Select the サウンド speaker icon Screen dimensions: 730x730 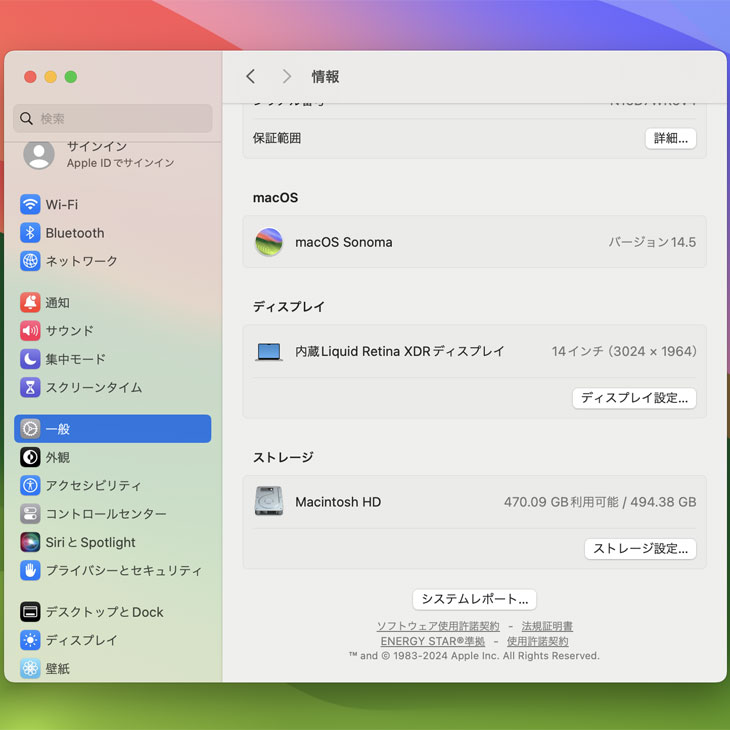coord(30,331)
